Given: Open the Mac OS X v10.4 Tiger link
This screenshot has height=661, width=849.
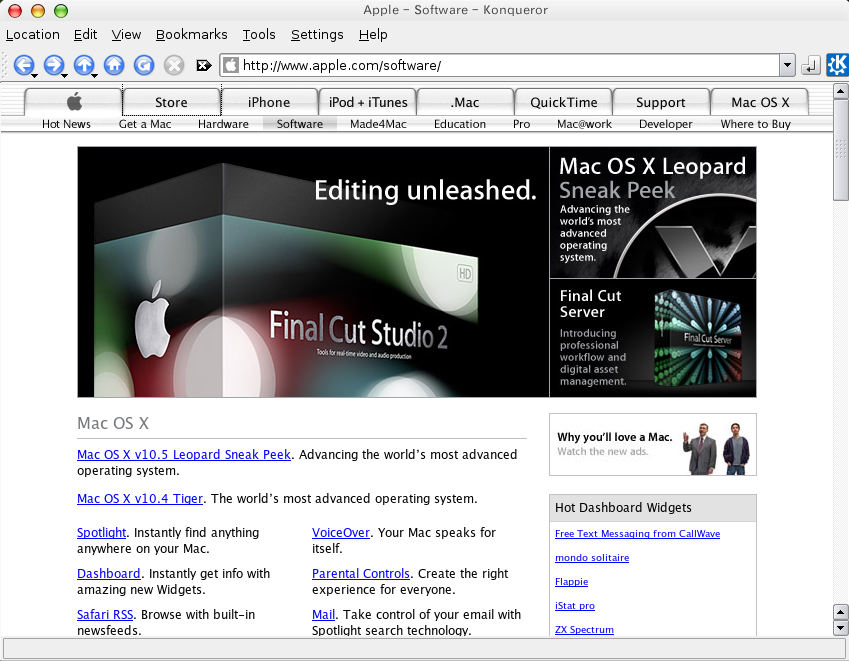Looking at the screenshot, I should (x=140, y=498).
